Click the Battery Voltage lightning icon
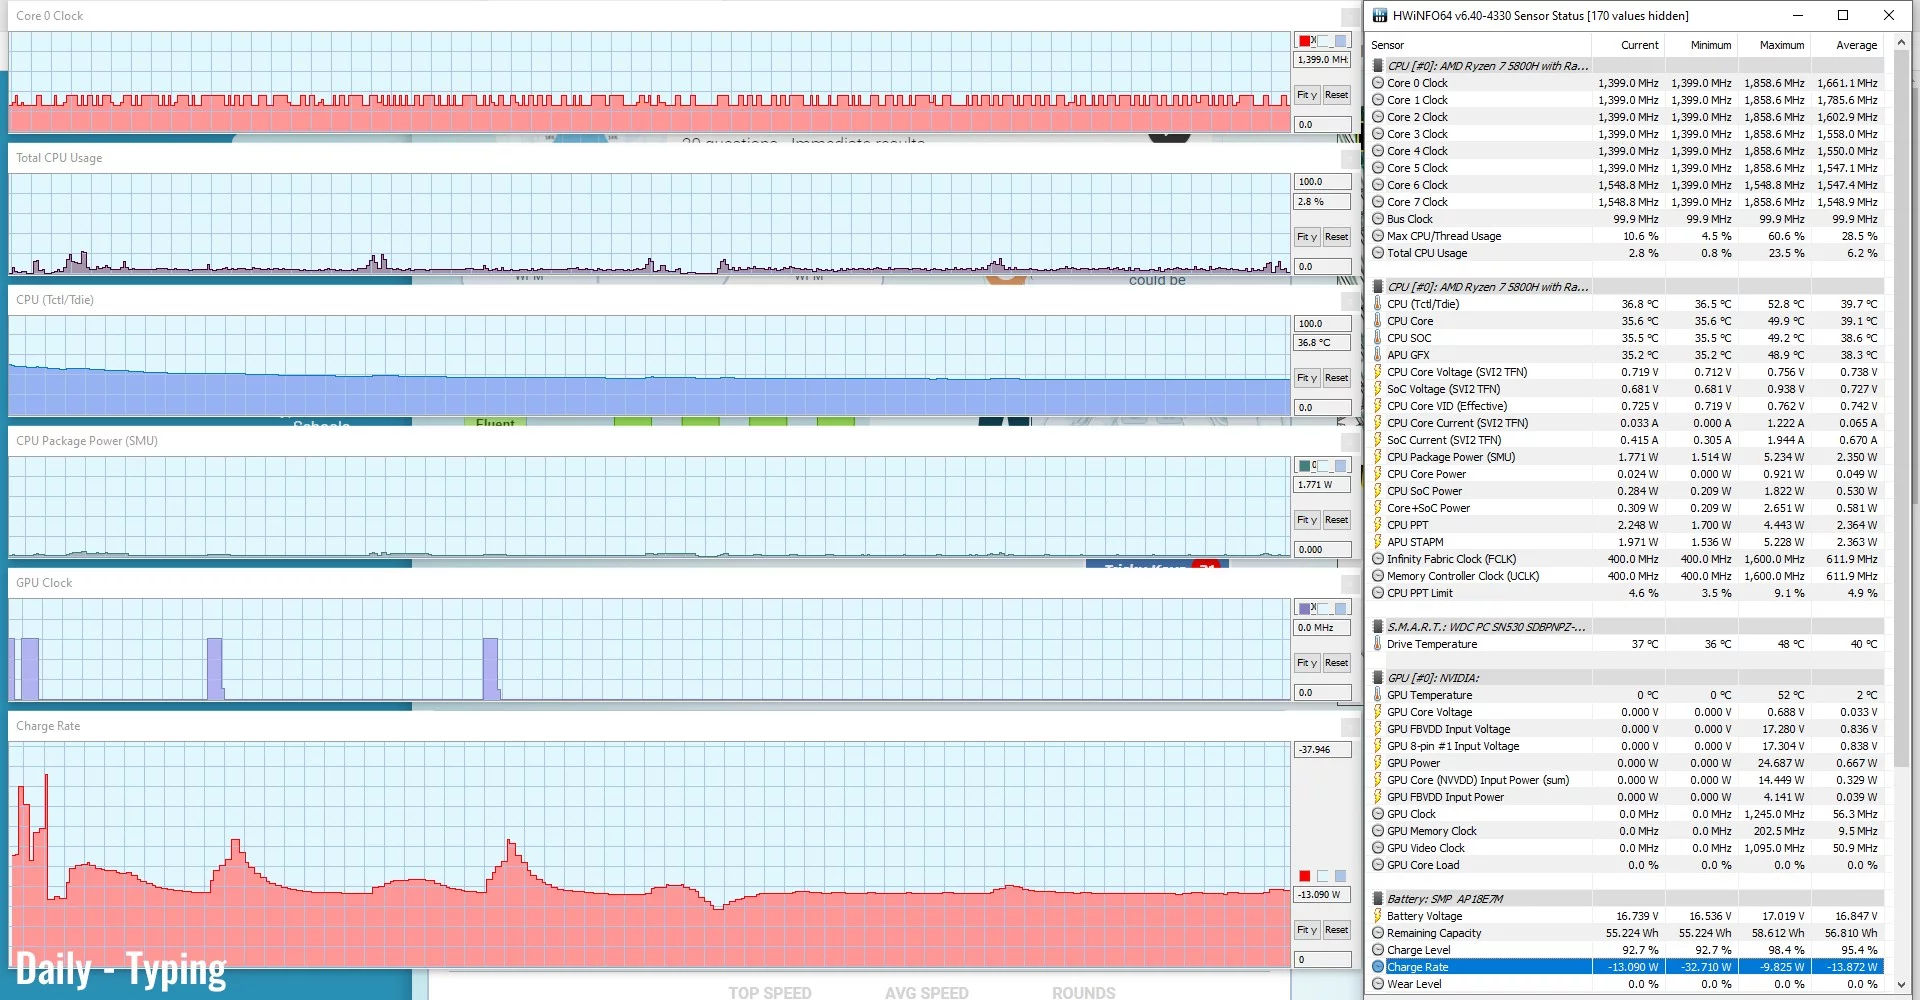The image size is (1920, 1000). coord(1378,916)
